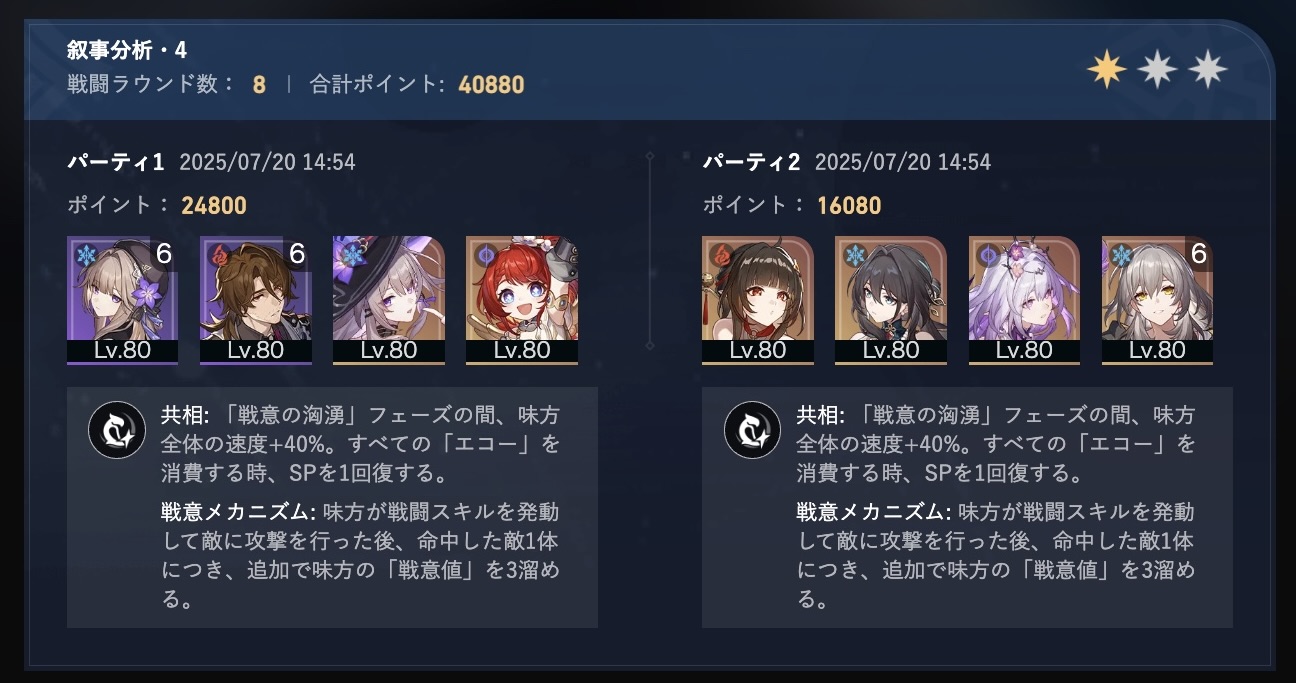Select the white-haired character with pink flower
1296x683 pixels.
coord(1024,300)
